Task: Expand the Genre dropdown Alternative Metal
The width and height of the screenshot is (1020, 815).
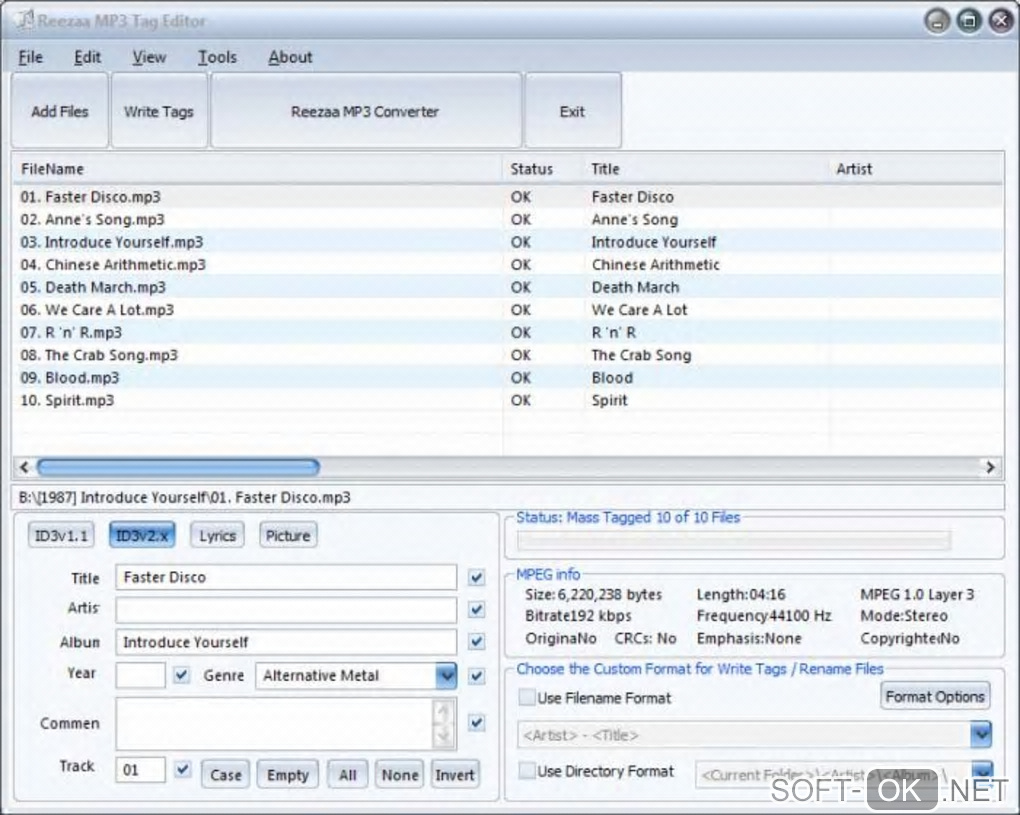Action: (446, 676)
